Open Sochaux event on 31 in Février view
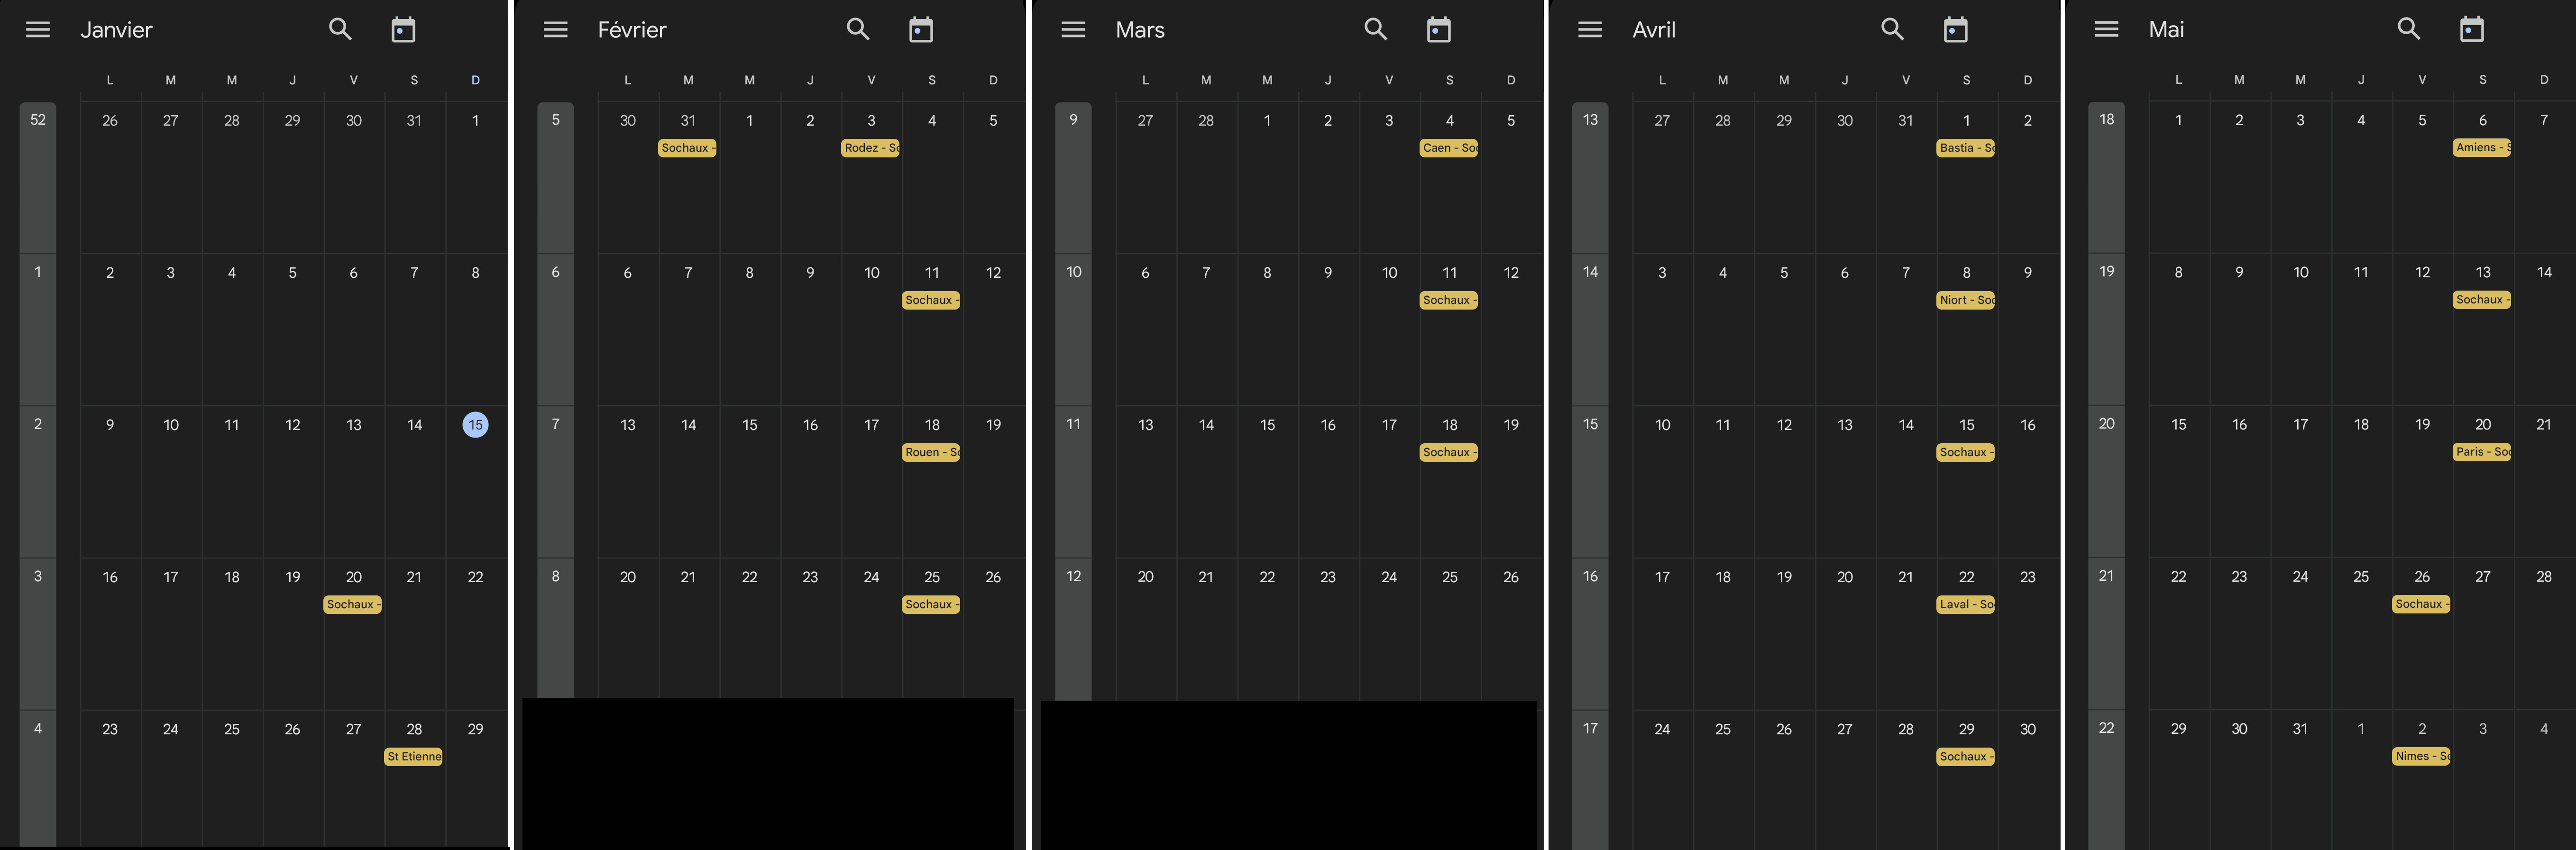 (688, 148)
